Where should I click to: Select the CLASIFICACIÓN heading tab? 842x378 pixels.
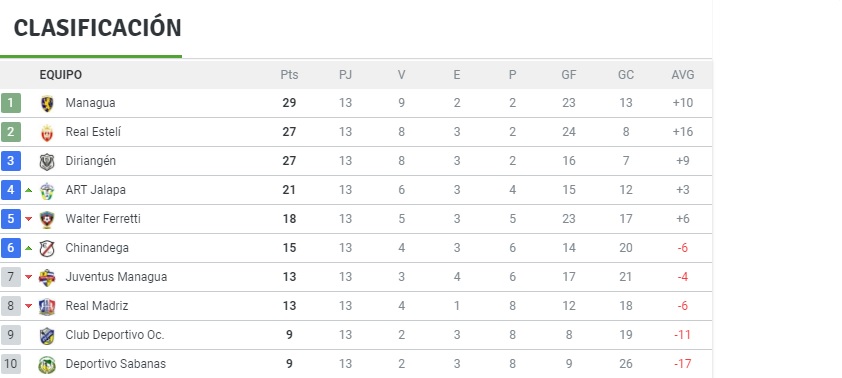[97, 28]
